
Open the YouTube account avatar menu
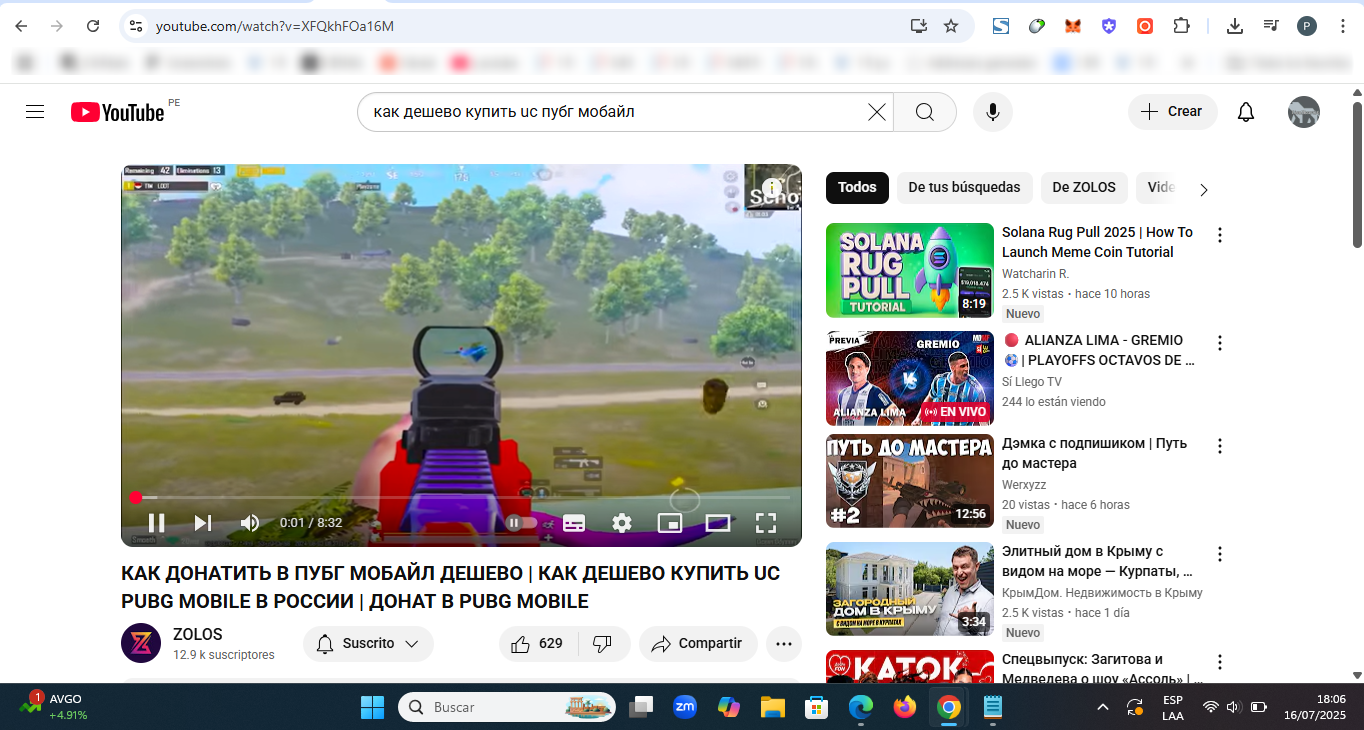(x=1304, y=112)
